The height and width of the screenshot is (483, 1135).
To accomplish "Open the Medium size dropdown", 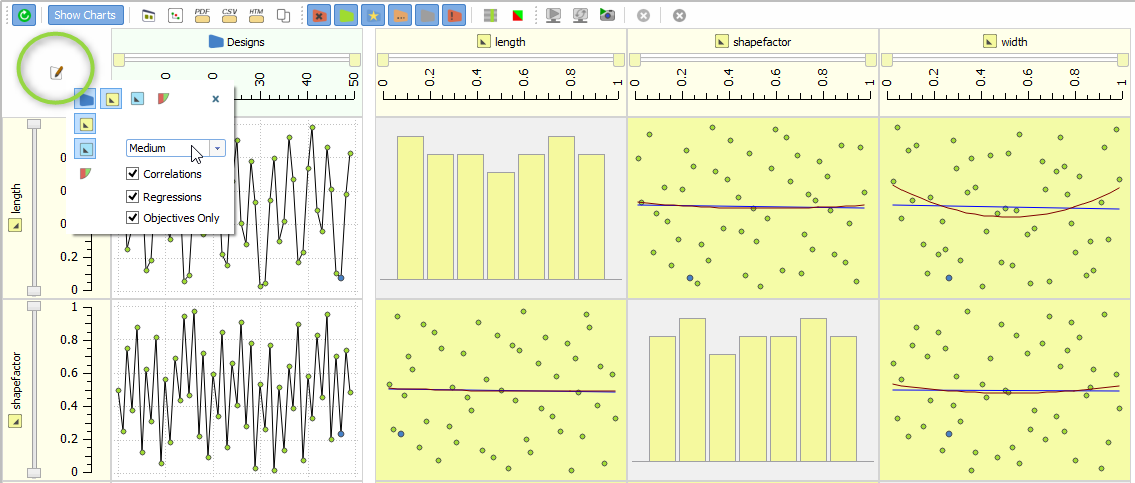I will 176,148.
